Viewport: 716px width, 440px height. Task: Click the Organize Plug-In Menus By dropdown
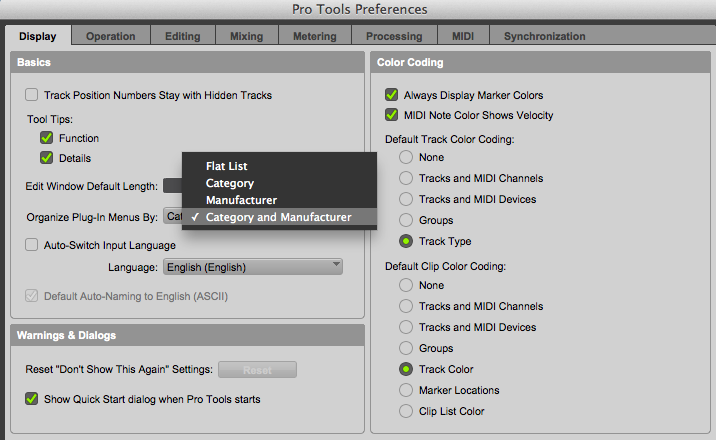click(173, 216)
